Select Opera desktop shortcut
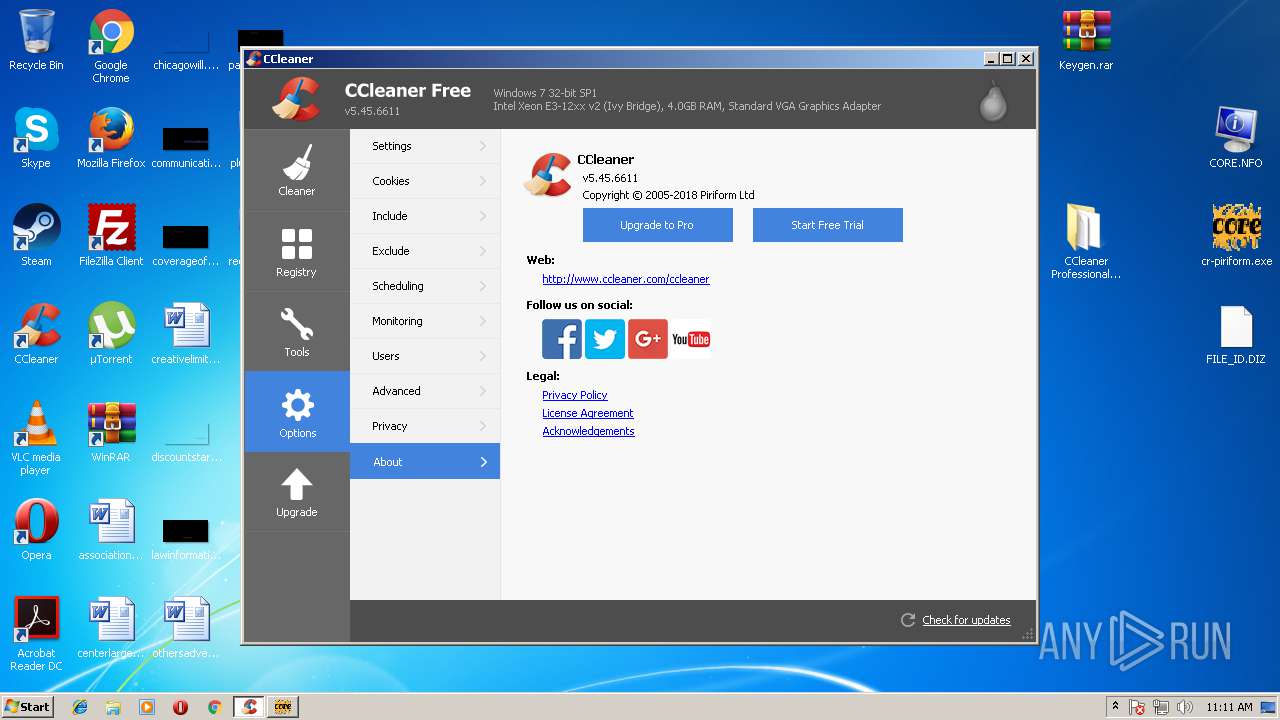This screenshot has height=720, width=1280. tap(36, 530)
